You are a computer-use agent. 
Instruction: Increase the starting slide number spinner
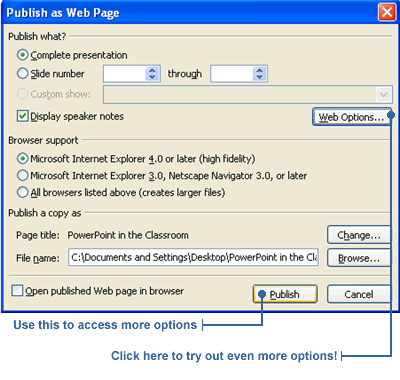[x=152, y=70]
